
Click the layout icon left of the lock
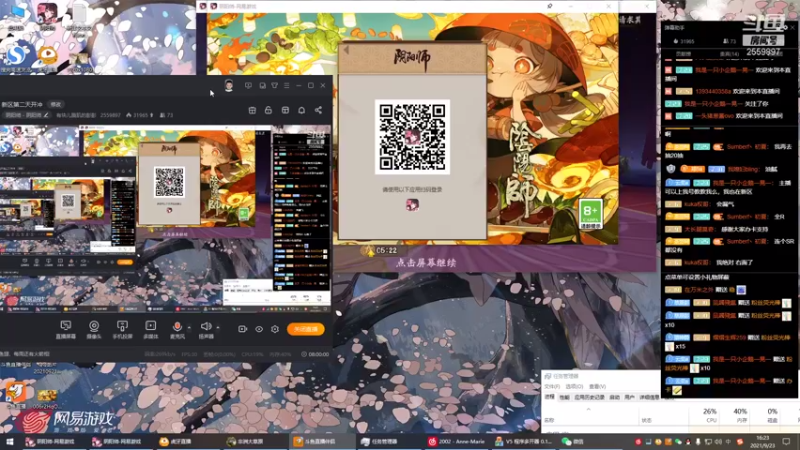(252, 110)
